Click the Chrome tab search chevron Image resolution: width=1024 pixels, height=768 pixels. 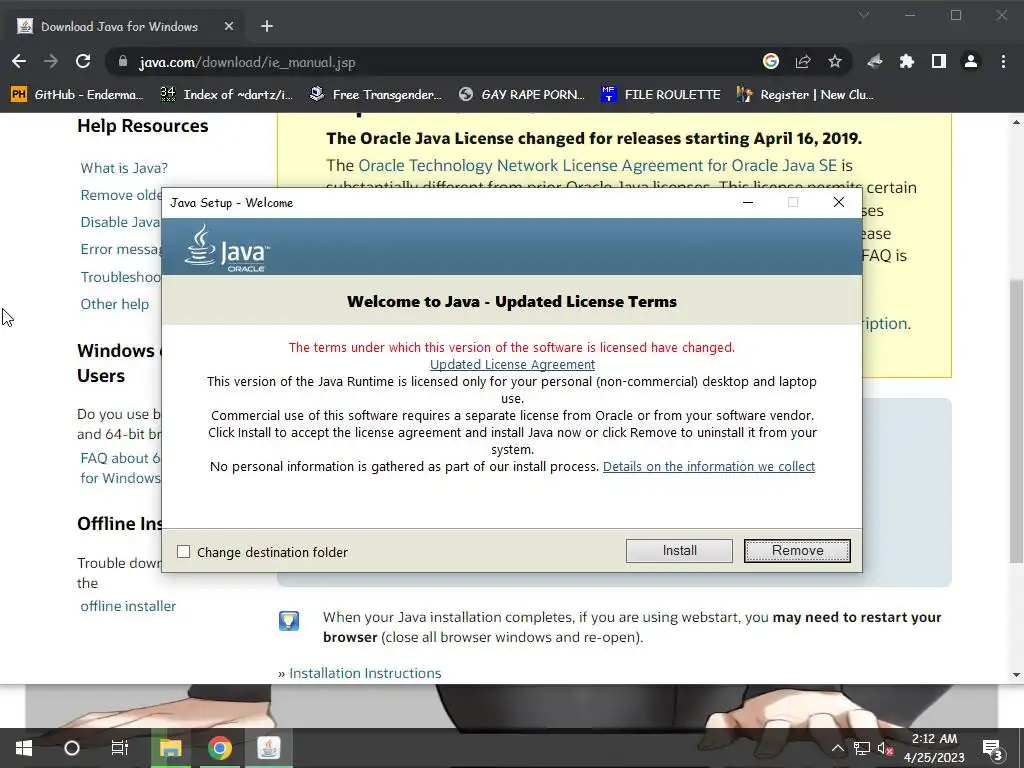863,15
